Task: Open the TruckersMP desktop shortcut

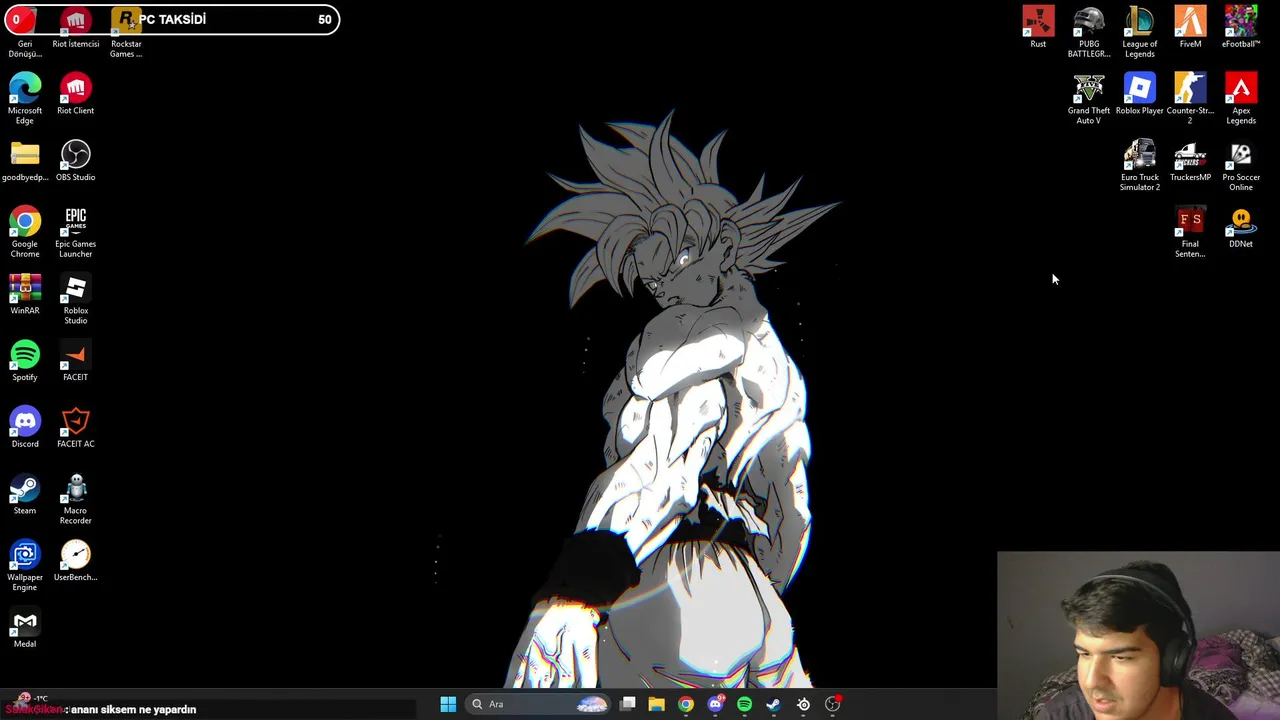Action: [1190, 160]
